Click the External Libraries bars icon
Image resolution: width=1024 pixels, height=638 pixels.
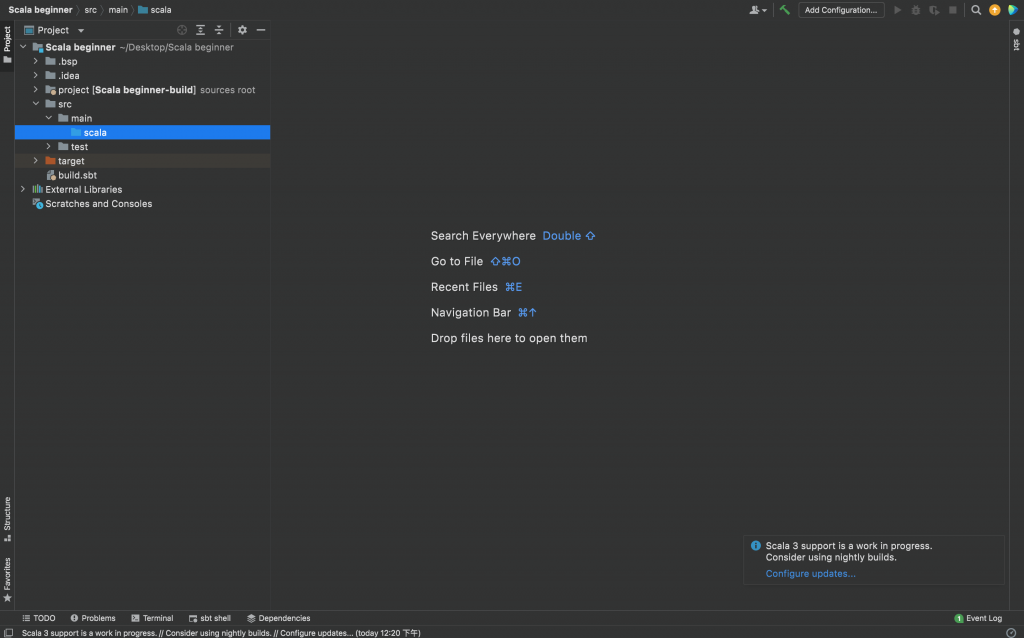click(38, 189)
